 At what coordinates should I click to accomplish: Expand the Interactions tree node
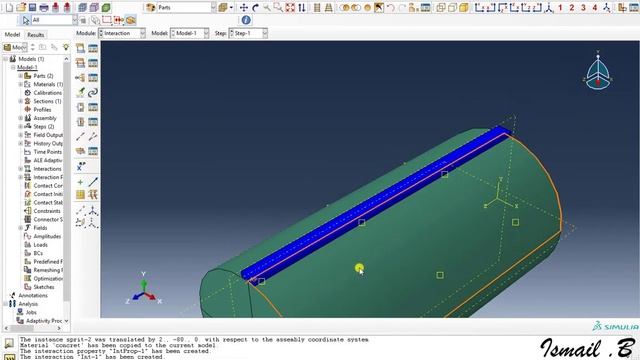[x=20, y=169]
